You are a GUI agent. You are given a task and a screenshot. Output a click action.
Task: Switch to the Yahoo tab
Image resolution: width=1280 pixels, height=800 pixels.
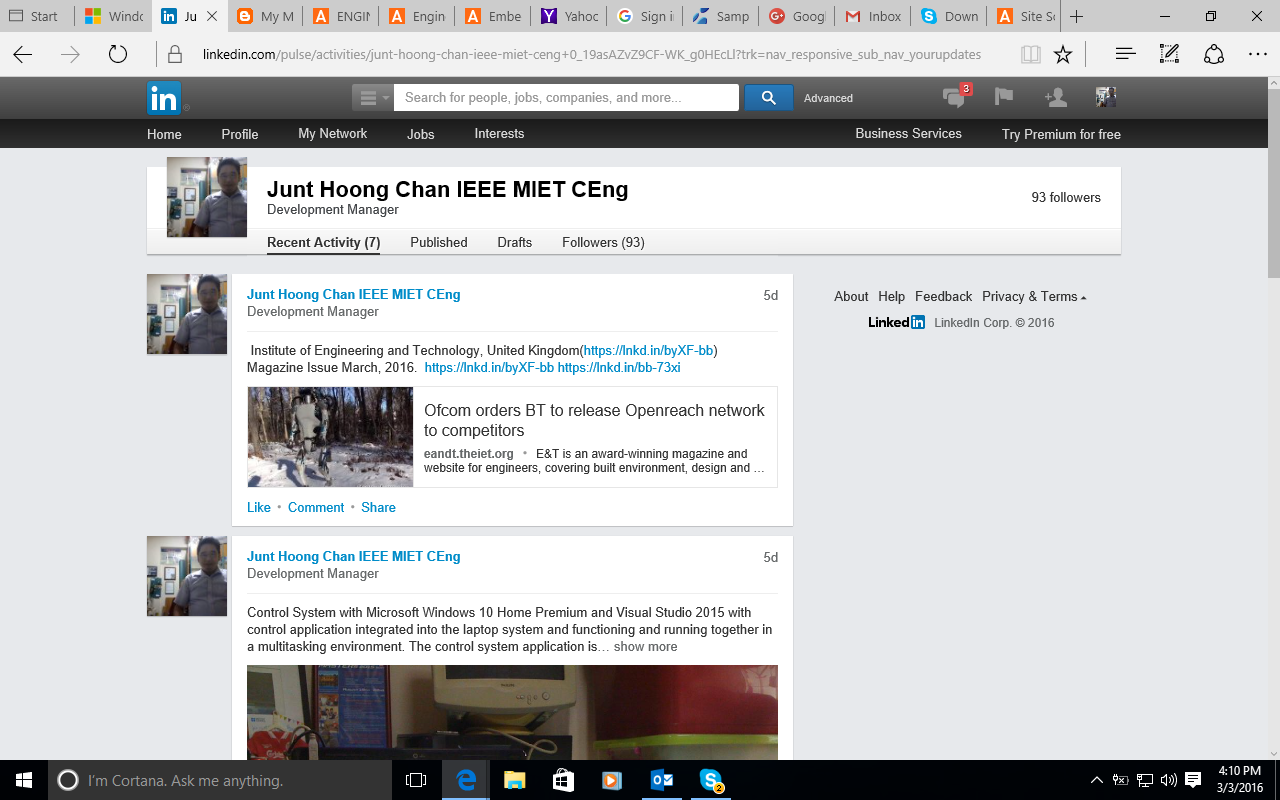click(569, 16)
